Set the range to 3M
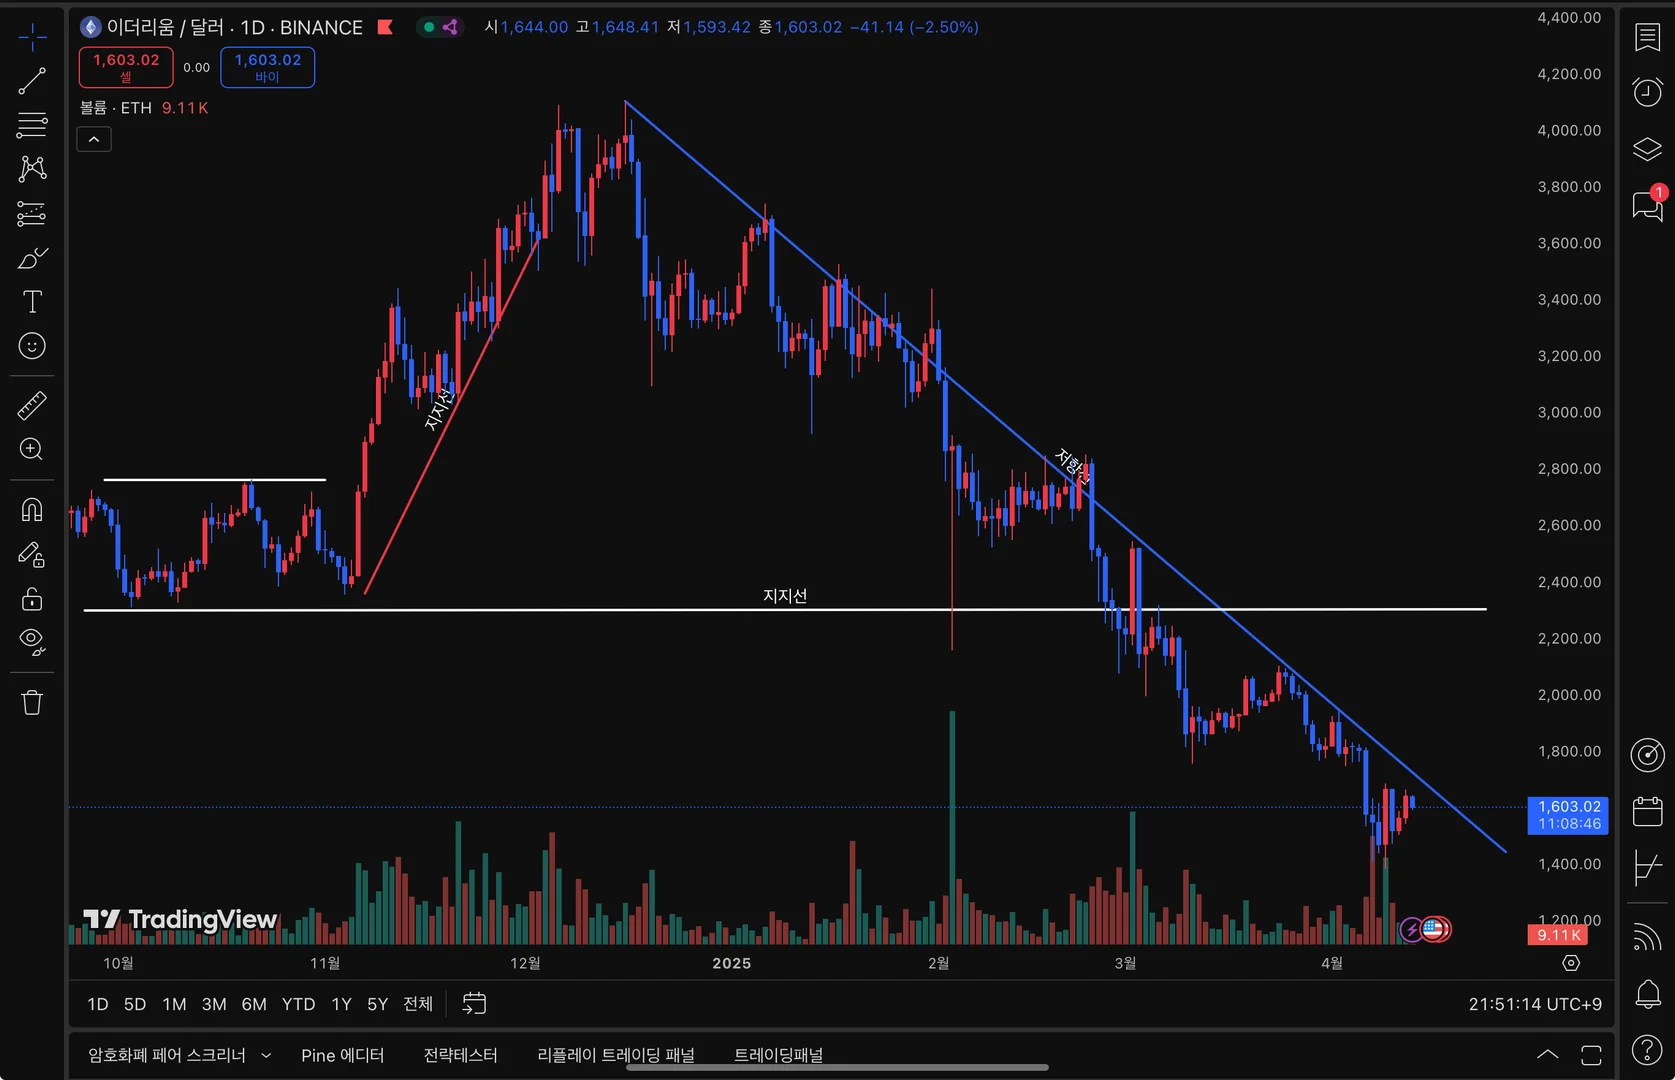The height and width of the screenshot is (1080, 1675). point(214,1004)
